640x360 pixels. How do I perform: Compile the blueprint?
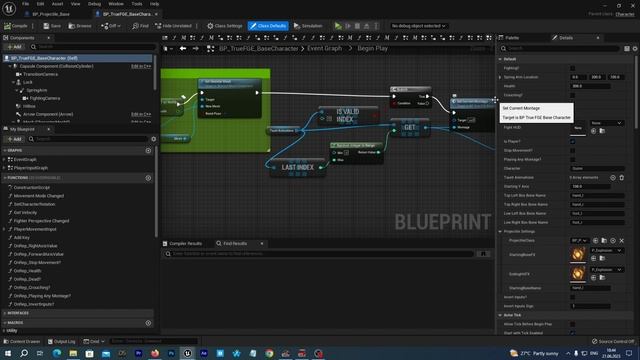16,26
